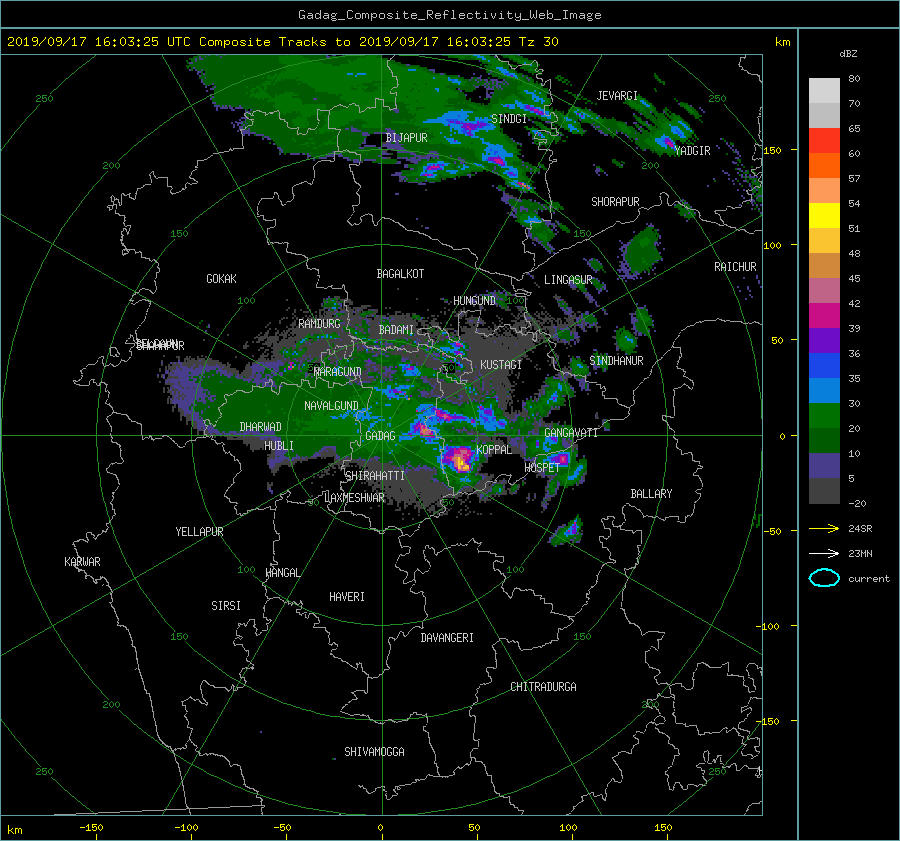Pick the dark orange 57-60 dBZ swatch
The width and height of the screenshot is (900, 841).
(824, 166)
